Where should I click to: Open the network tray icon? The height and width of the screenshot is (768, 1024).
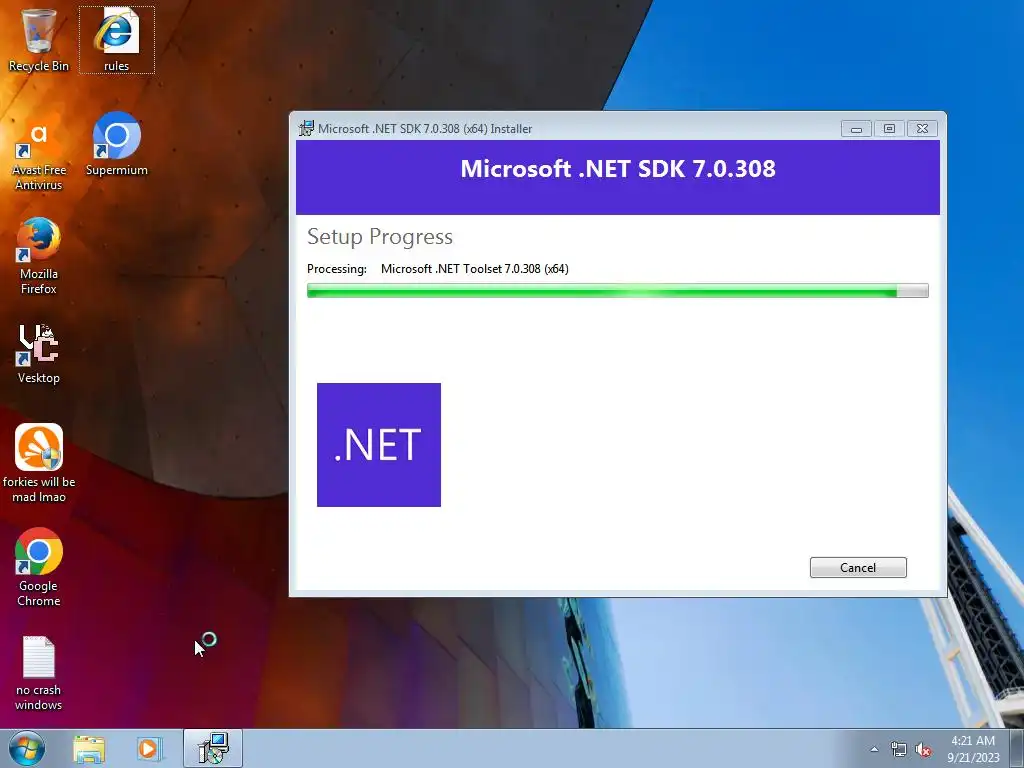899,750
